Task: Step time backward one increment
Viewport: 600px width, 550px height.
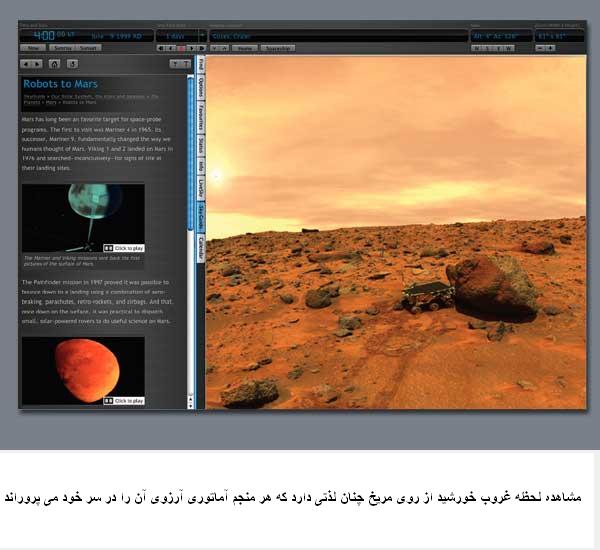Action: click(162, 48)
